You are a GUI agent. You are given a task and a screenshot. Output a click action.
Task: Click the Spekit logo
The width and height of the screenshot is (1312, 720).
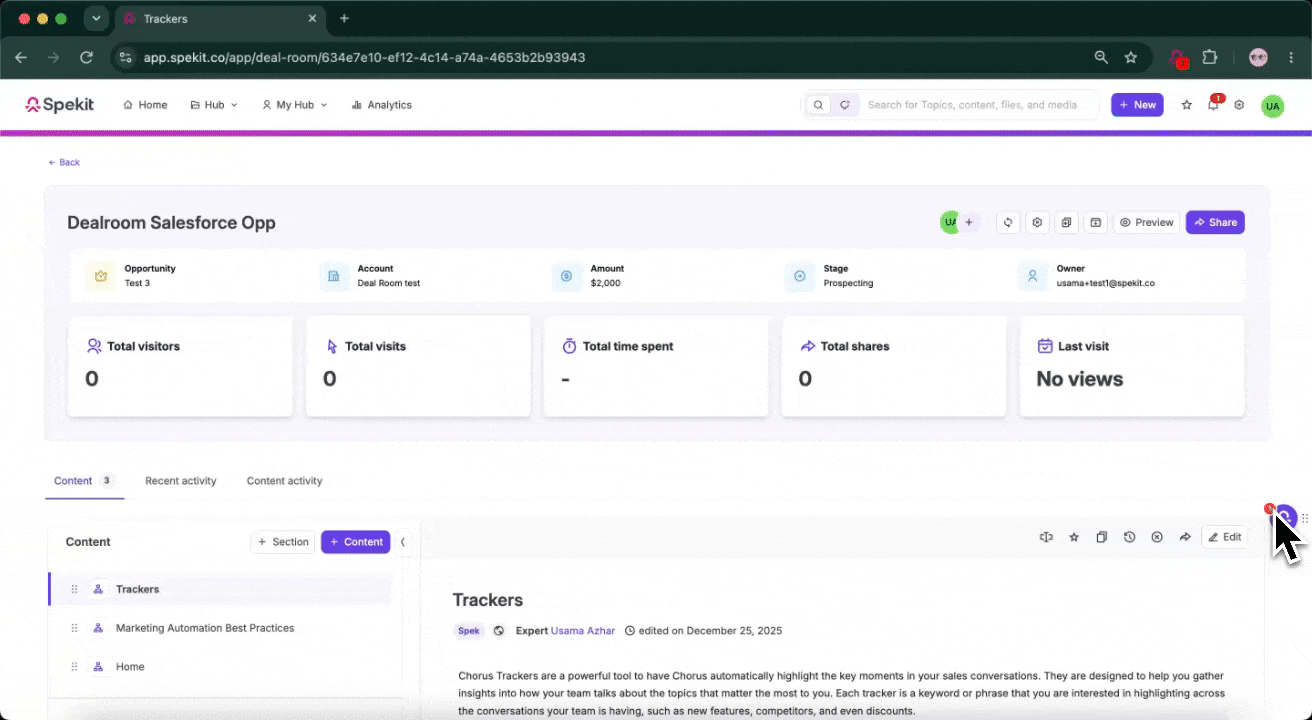coord(61,105)
